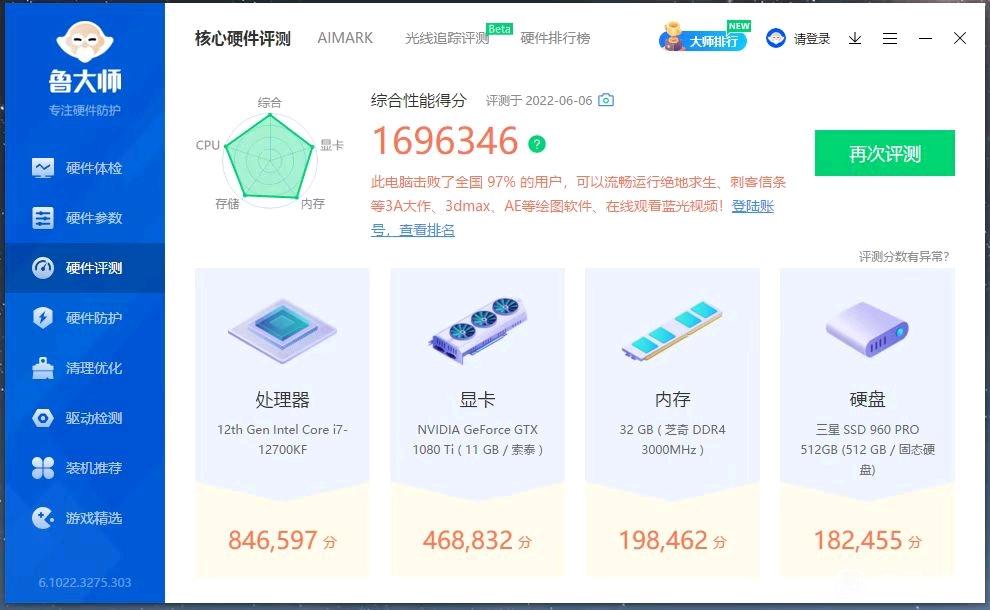Image resolution: width=990 pixels, height=610 pixels.
Task: Open 硬件体检 in the sidebar
Action: 85,168
